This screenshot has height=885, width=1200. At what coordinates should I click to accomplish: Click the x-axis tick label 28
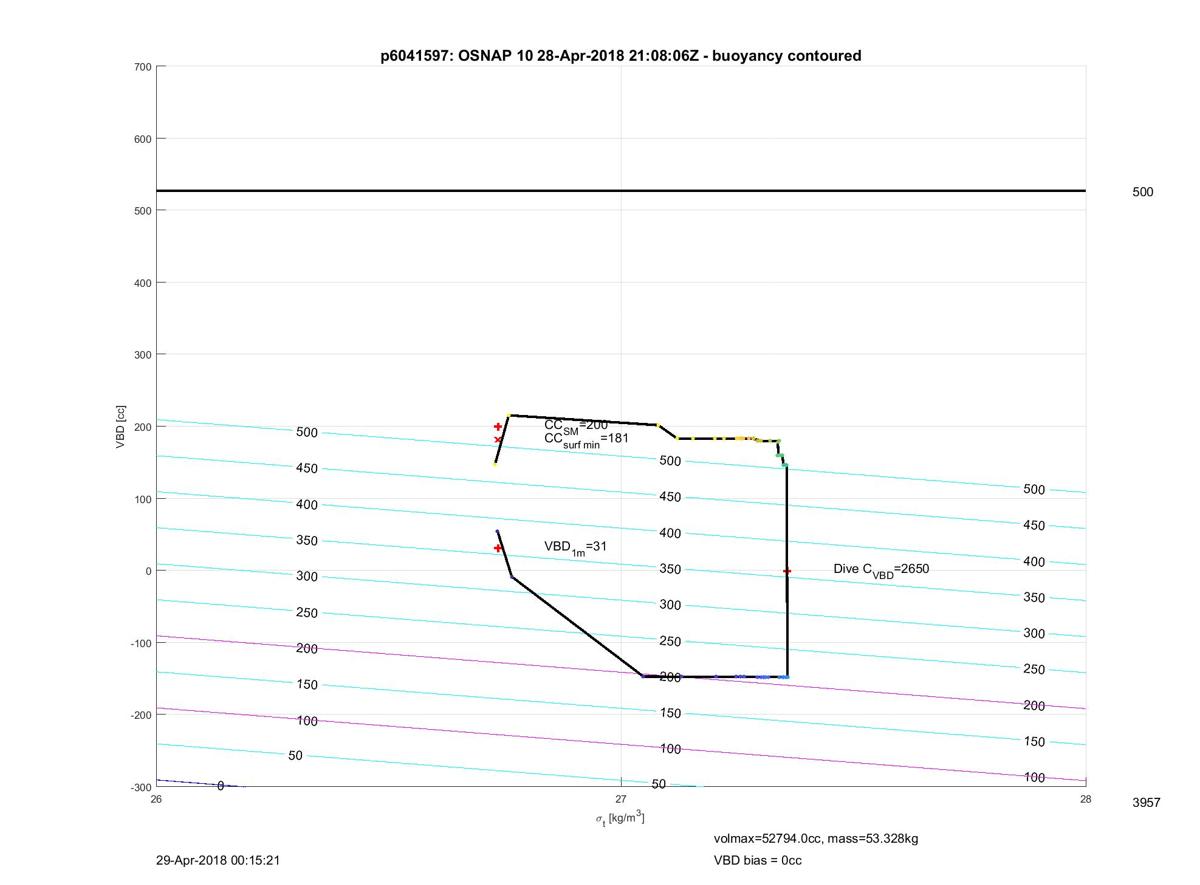pyautogui.click(x=1085, y=799)
